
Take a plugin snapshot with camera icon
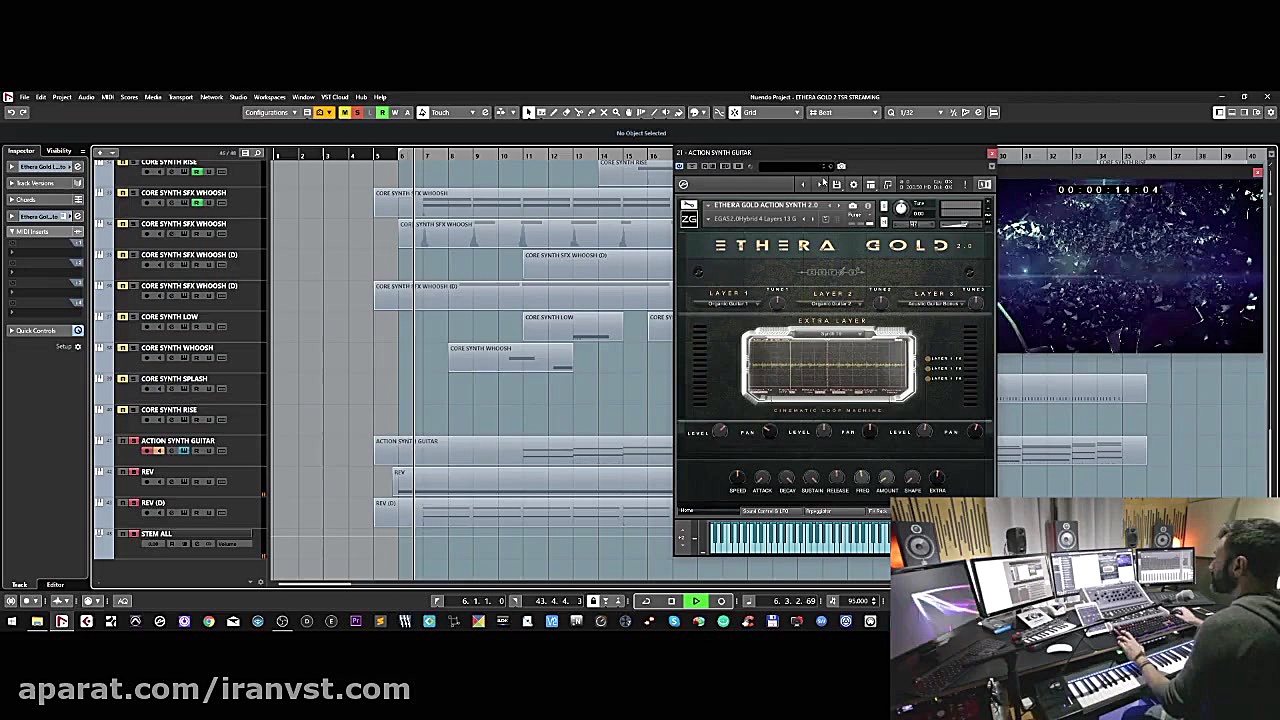(841, 166)
